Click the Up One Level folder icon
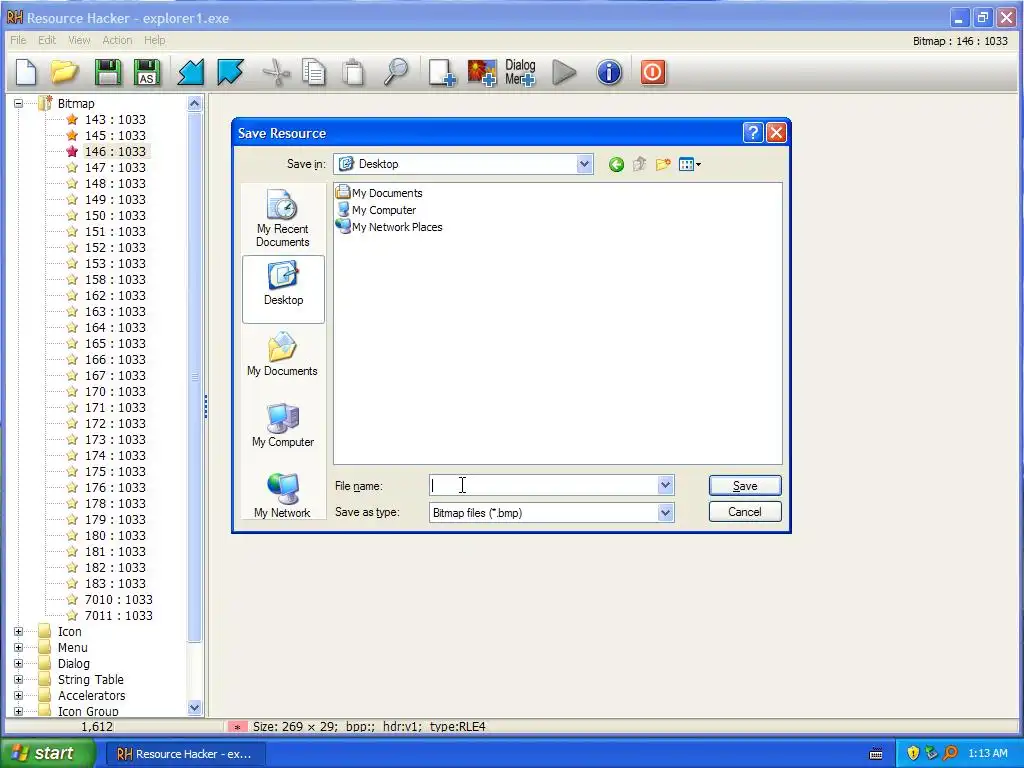This screenshot has height=768, width=1024. pos(639,165)
